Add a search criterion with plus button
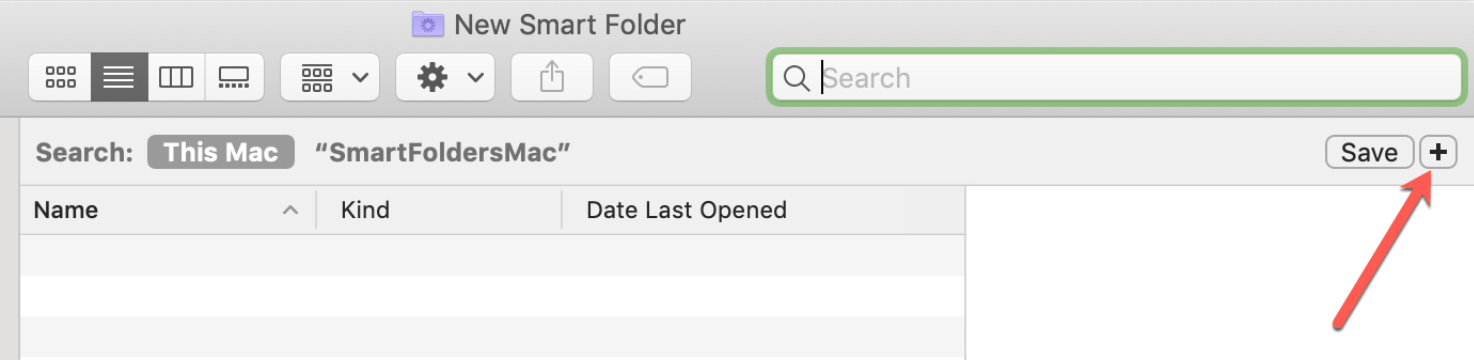Viewport: 1474px width, 360px height. click(x=1438, y=152)
